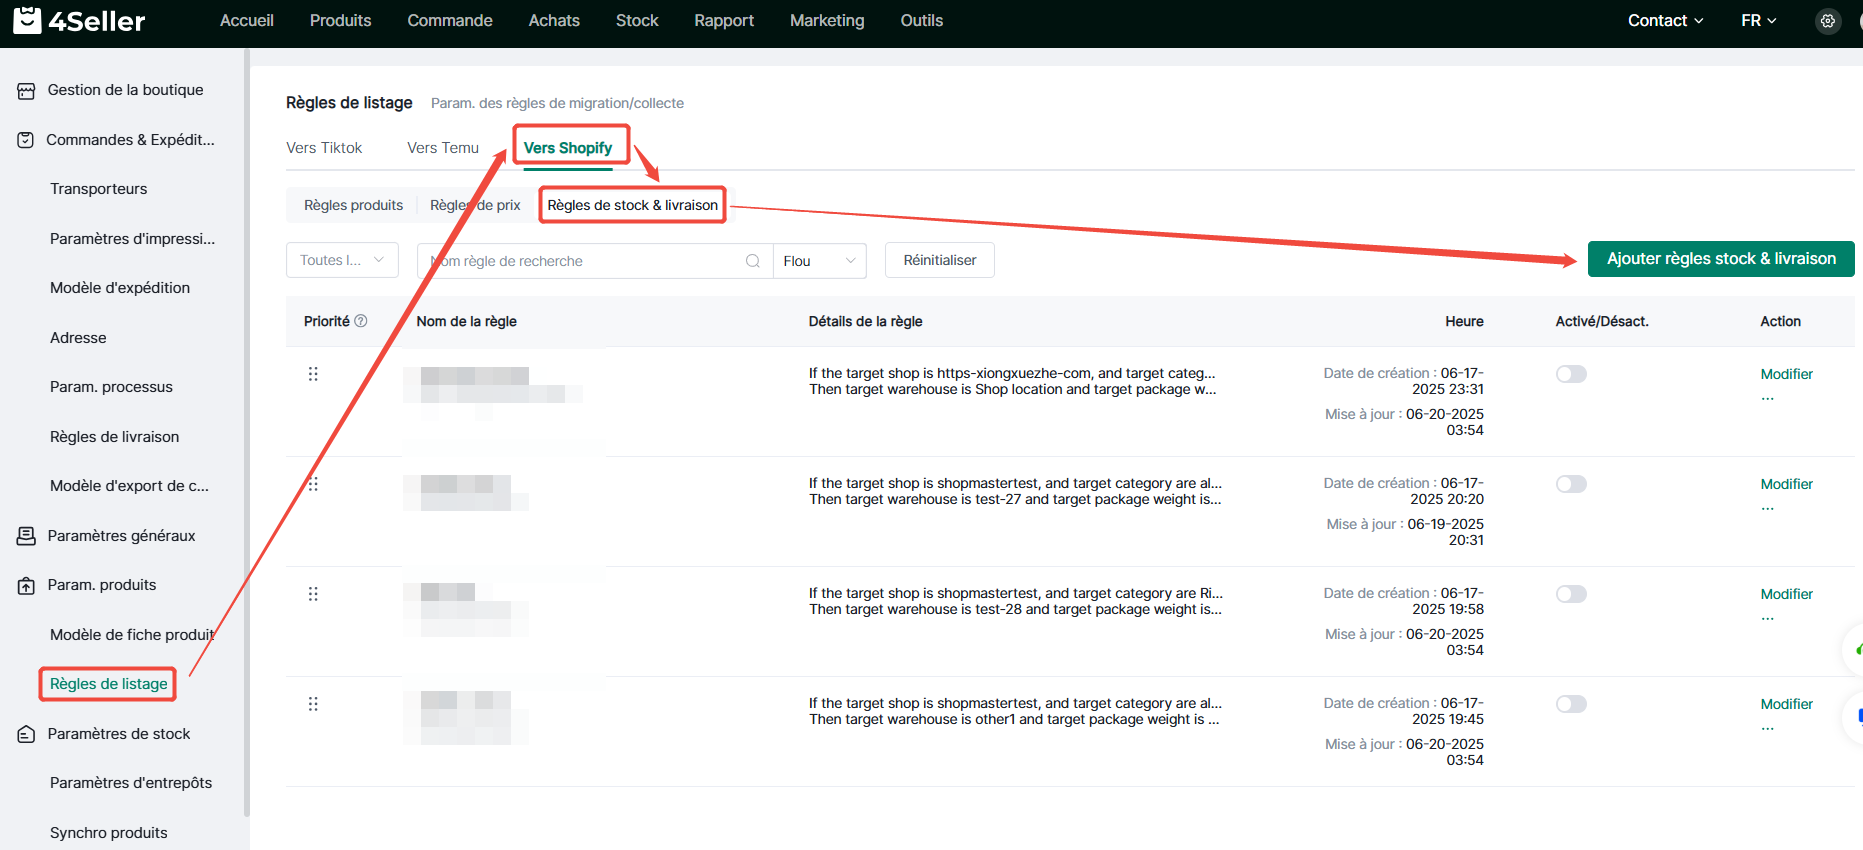Click the search magnifier icon in rule search
Screen dimensions: 1863x850
(753, 261)
